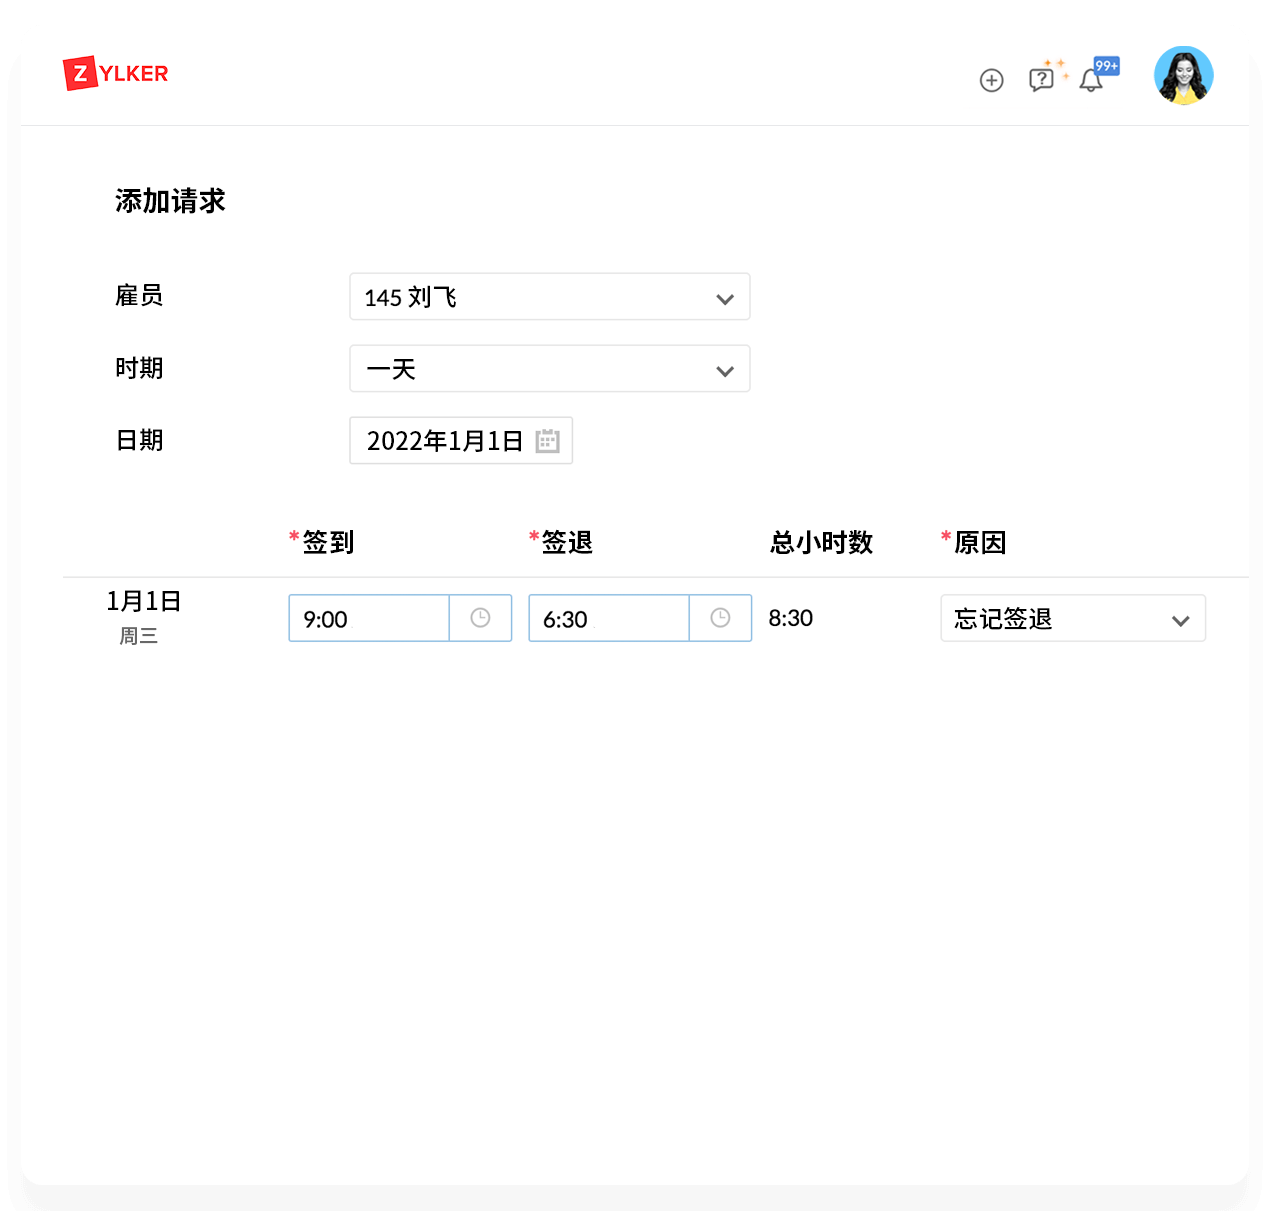Click the 99+ notification badge
This screenshot has height=1211, width=1270.
[1106, 66]
